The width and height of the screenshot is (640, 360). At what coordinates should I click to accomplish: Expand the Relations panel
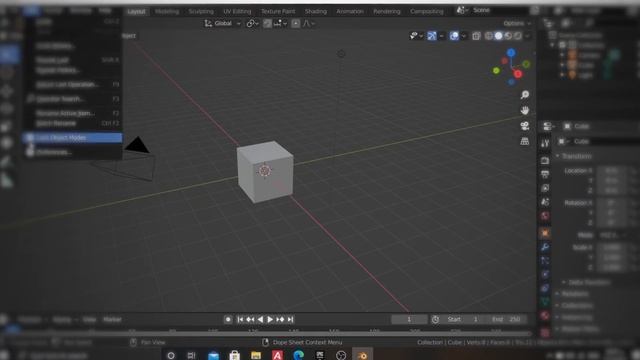point(572,294)
